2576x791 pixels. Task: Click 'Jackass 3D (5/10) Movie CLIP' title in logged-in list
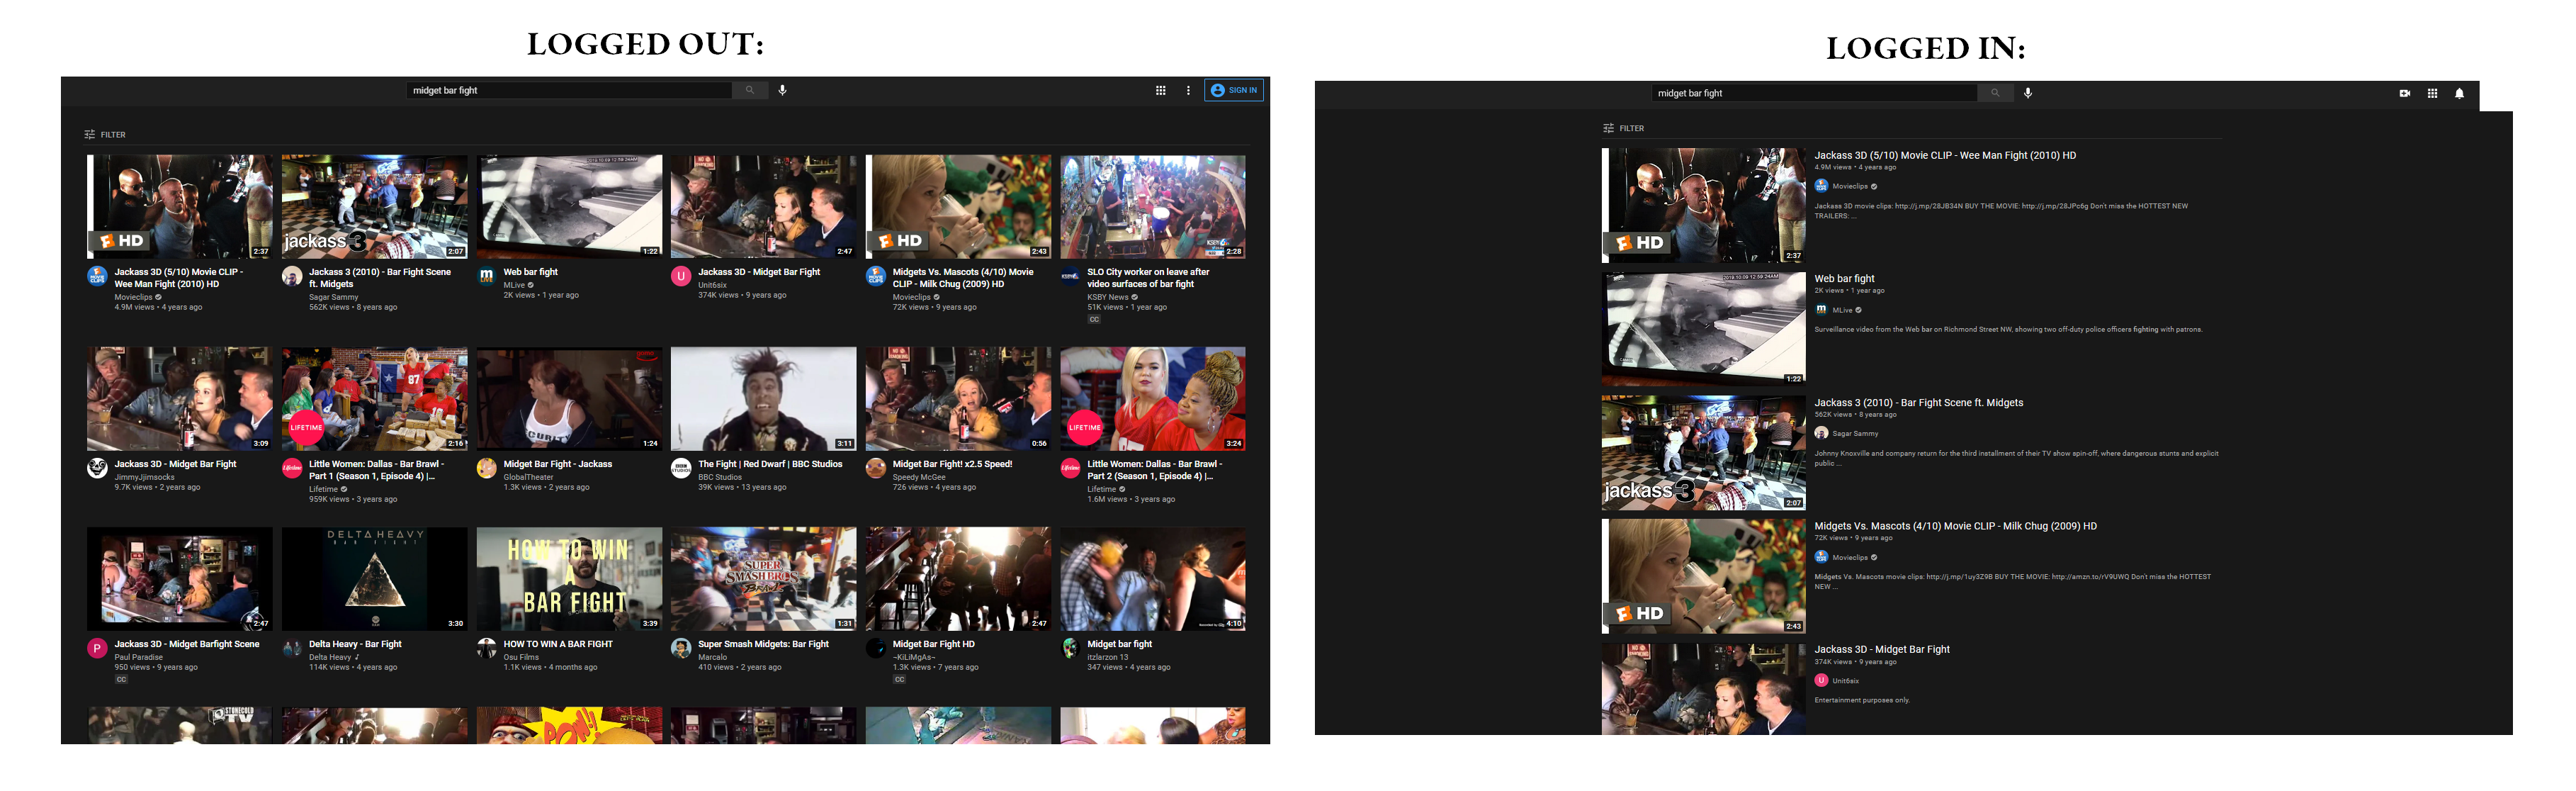tap(1945, 155)
